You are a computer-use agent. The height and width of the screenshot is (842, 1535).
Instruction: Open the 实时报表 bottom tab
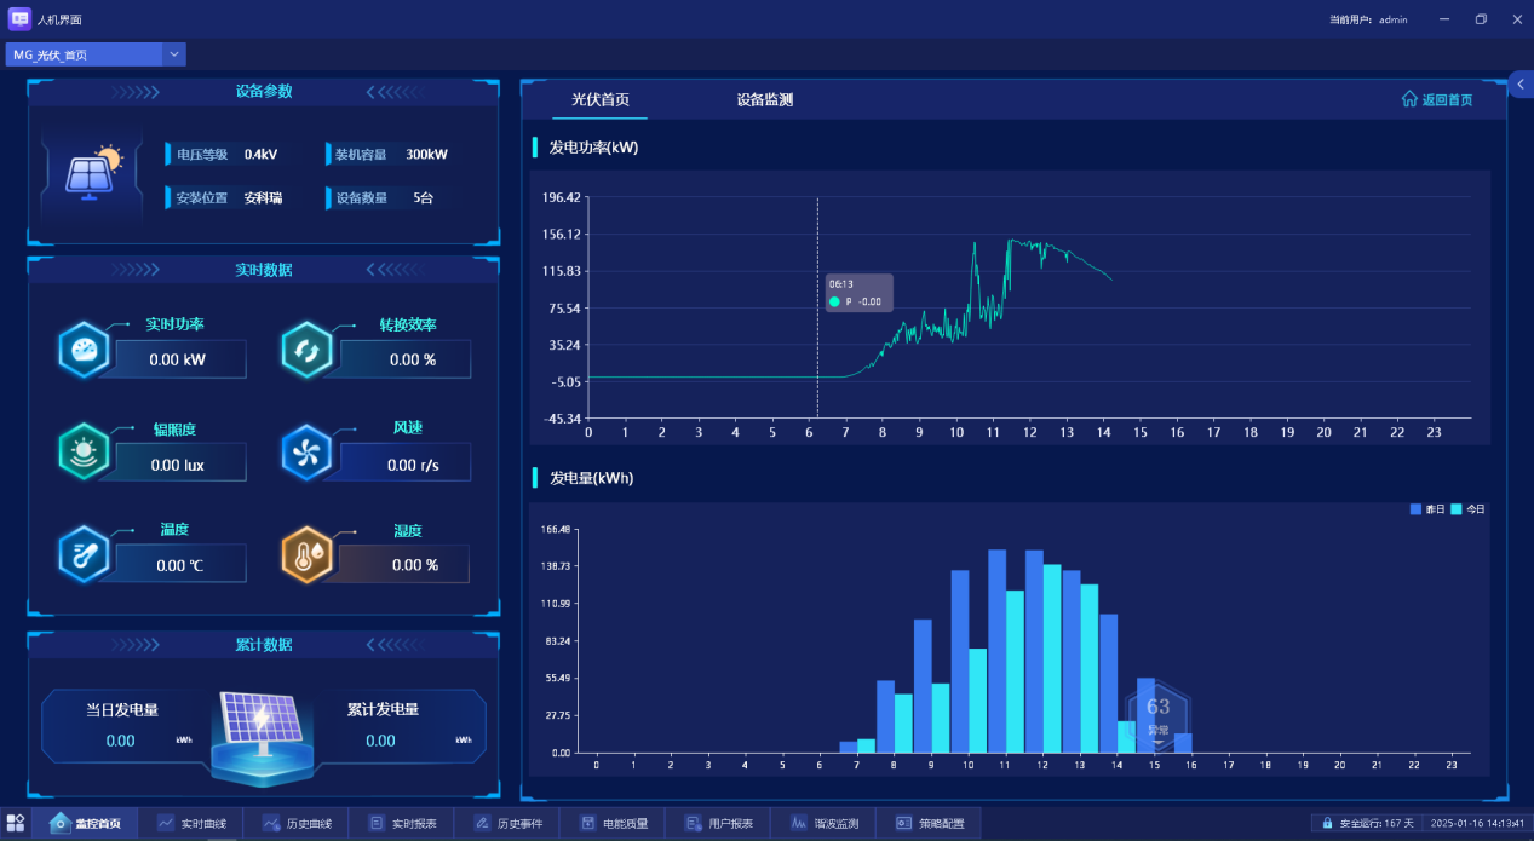click(x=402, y=823)
